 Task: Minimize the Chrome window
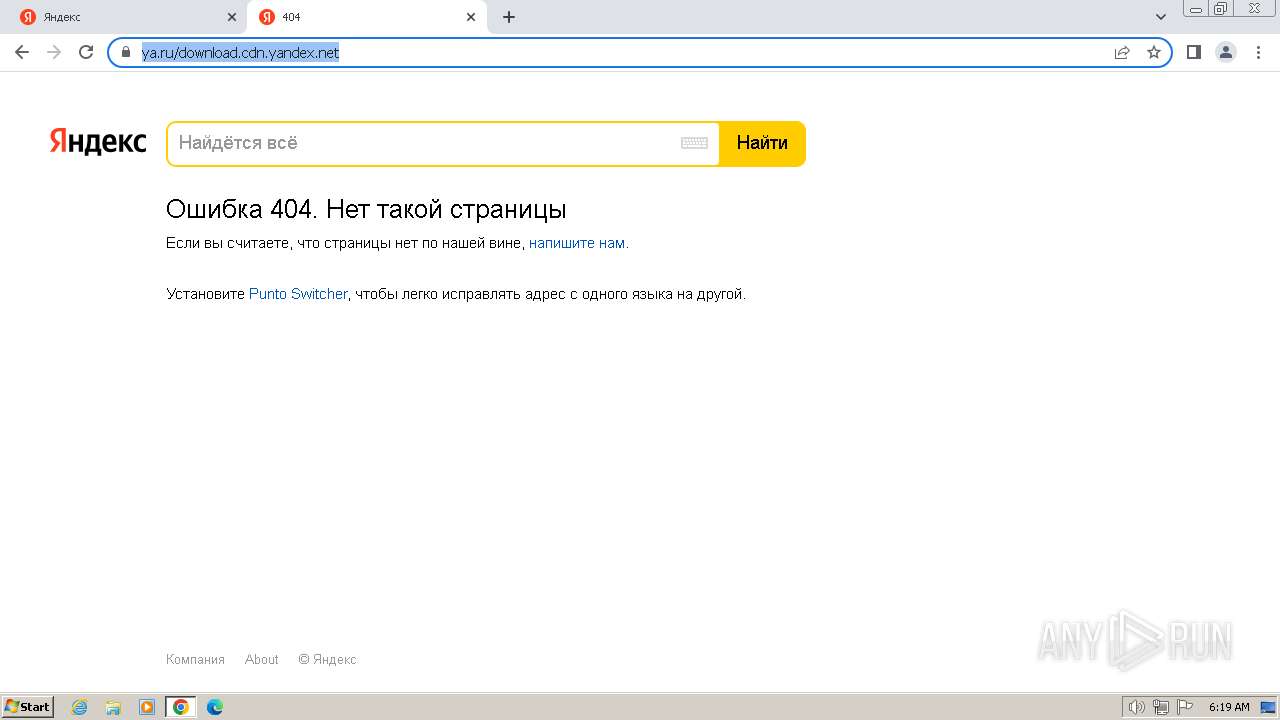click(1196, 9)
